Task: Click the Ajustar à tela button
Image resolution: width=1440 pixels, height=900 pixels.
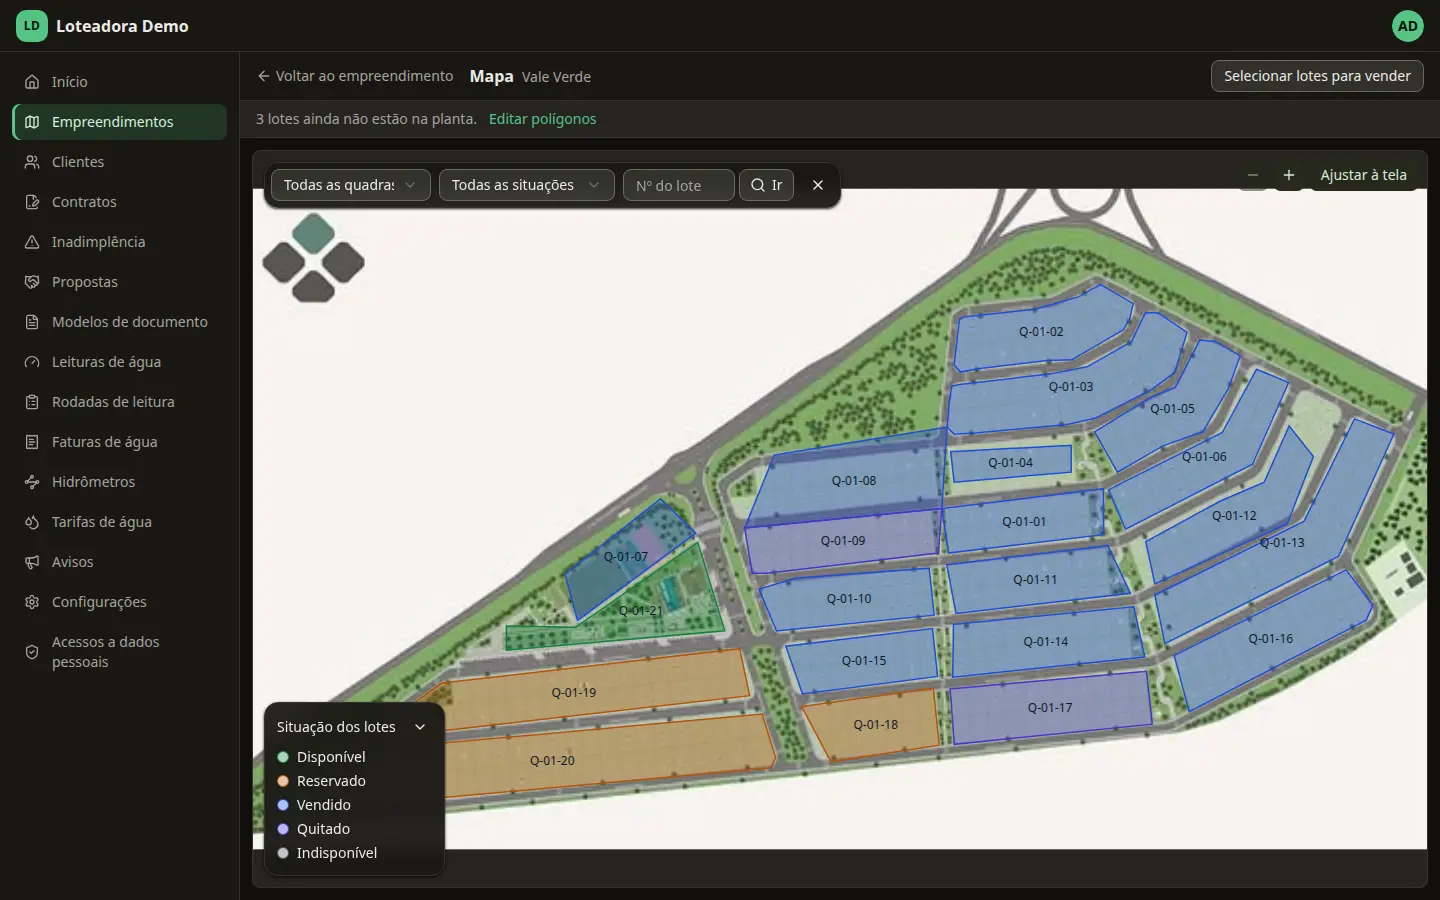Action: tap(1363, 175)
